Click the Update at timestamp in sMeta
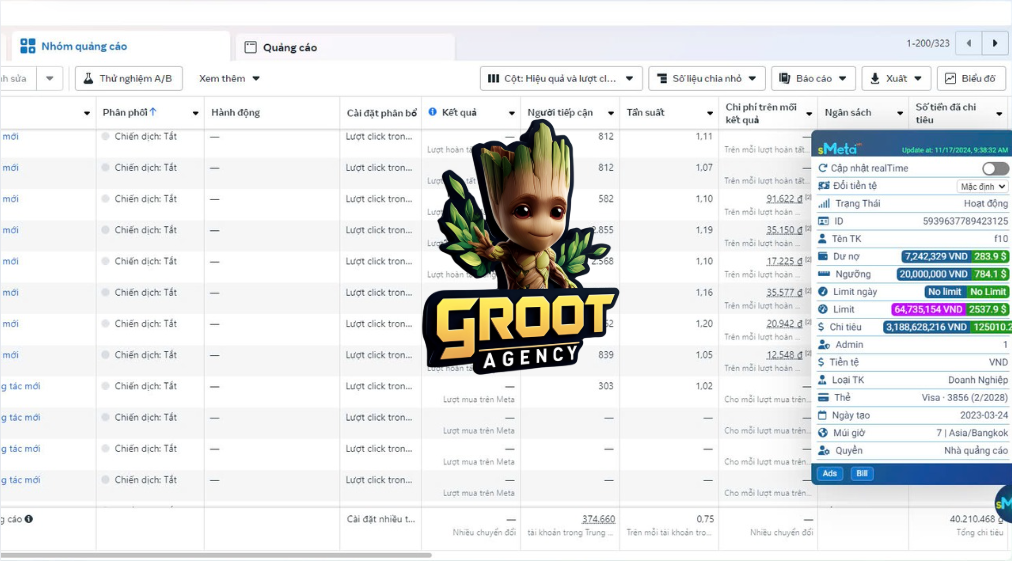 [955, 150]
